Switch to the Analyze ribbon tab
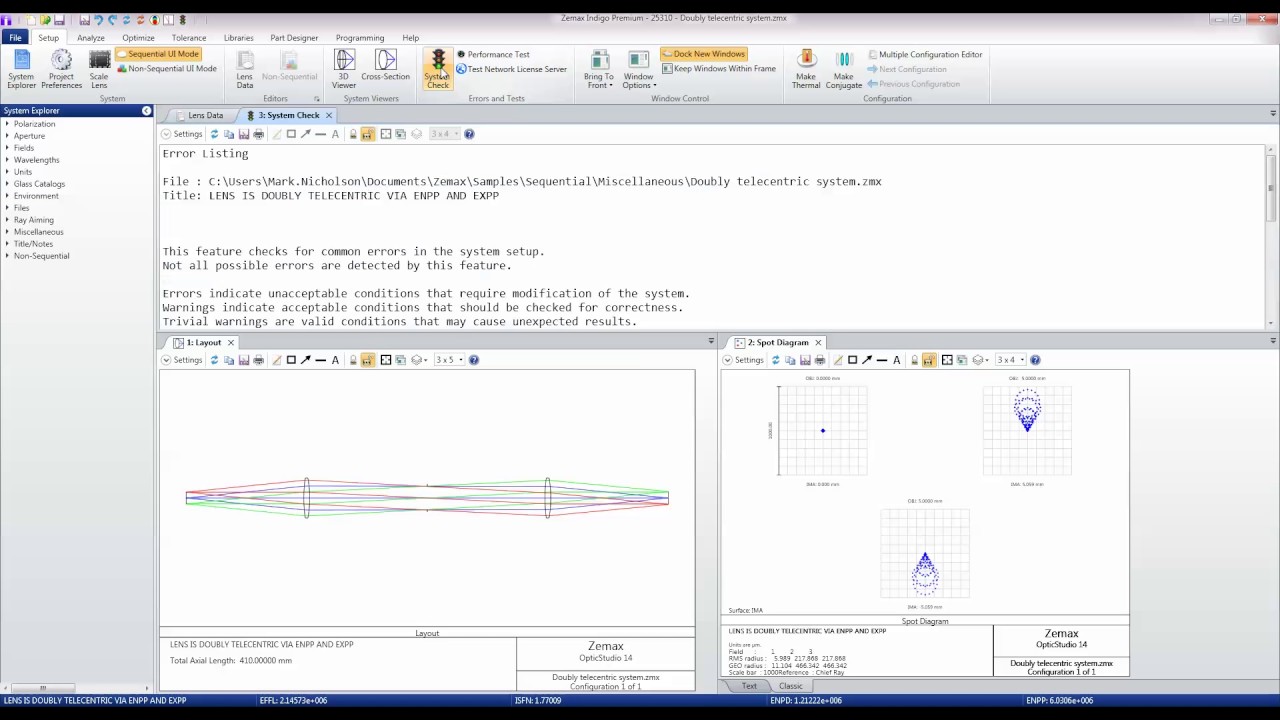 click(91, 38)
